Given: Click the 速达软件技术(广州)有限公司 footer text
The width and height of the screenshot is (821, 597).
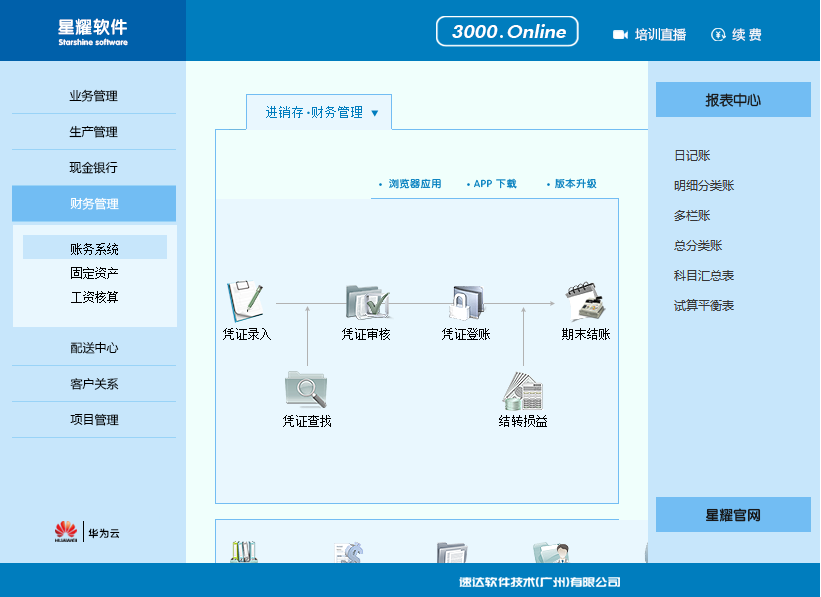Looking at the screenshot, I should point(539,581).
